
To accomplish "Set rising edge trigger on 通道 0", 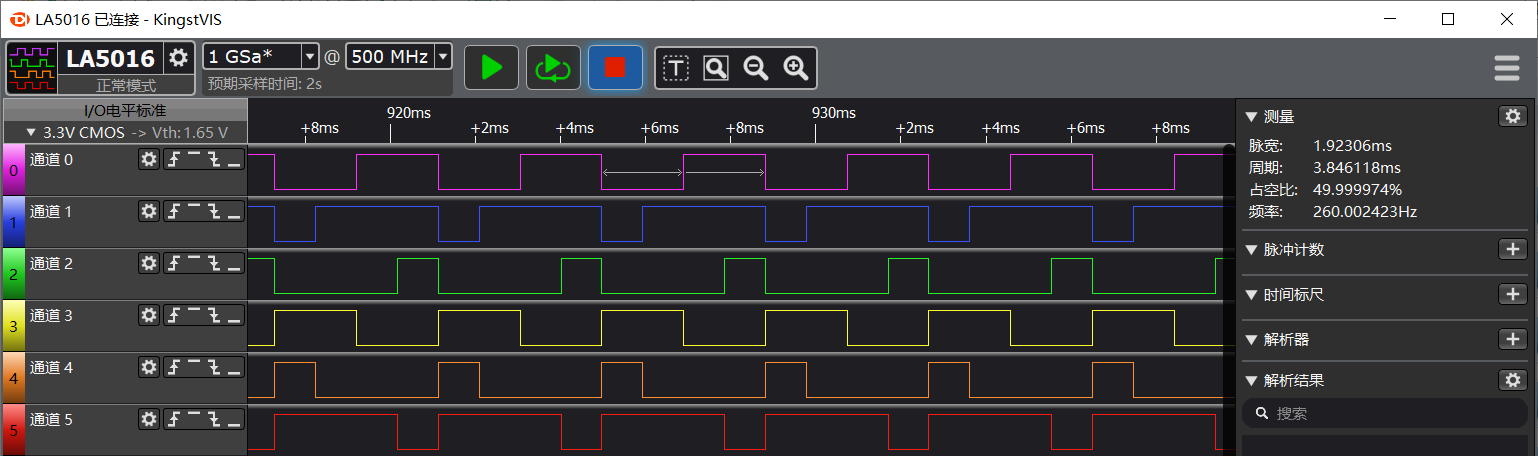I will (174, 159).
